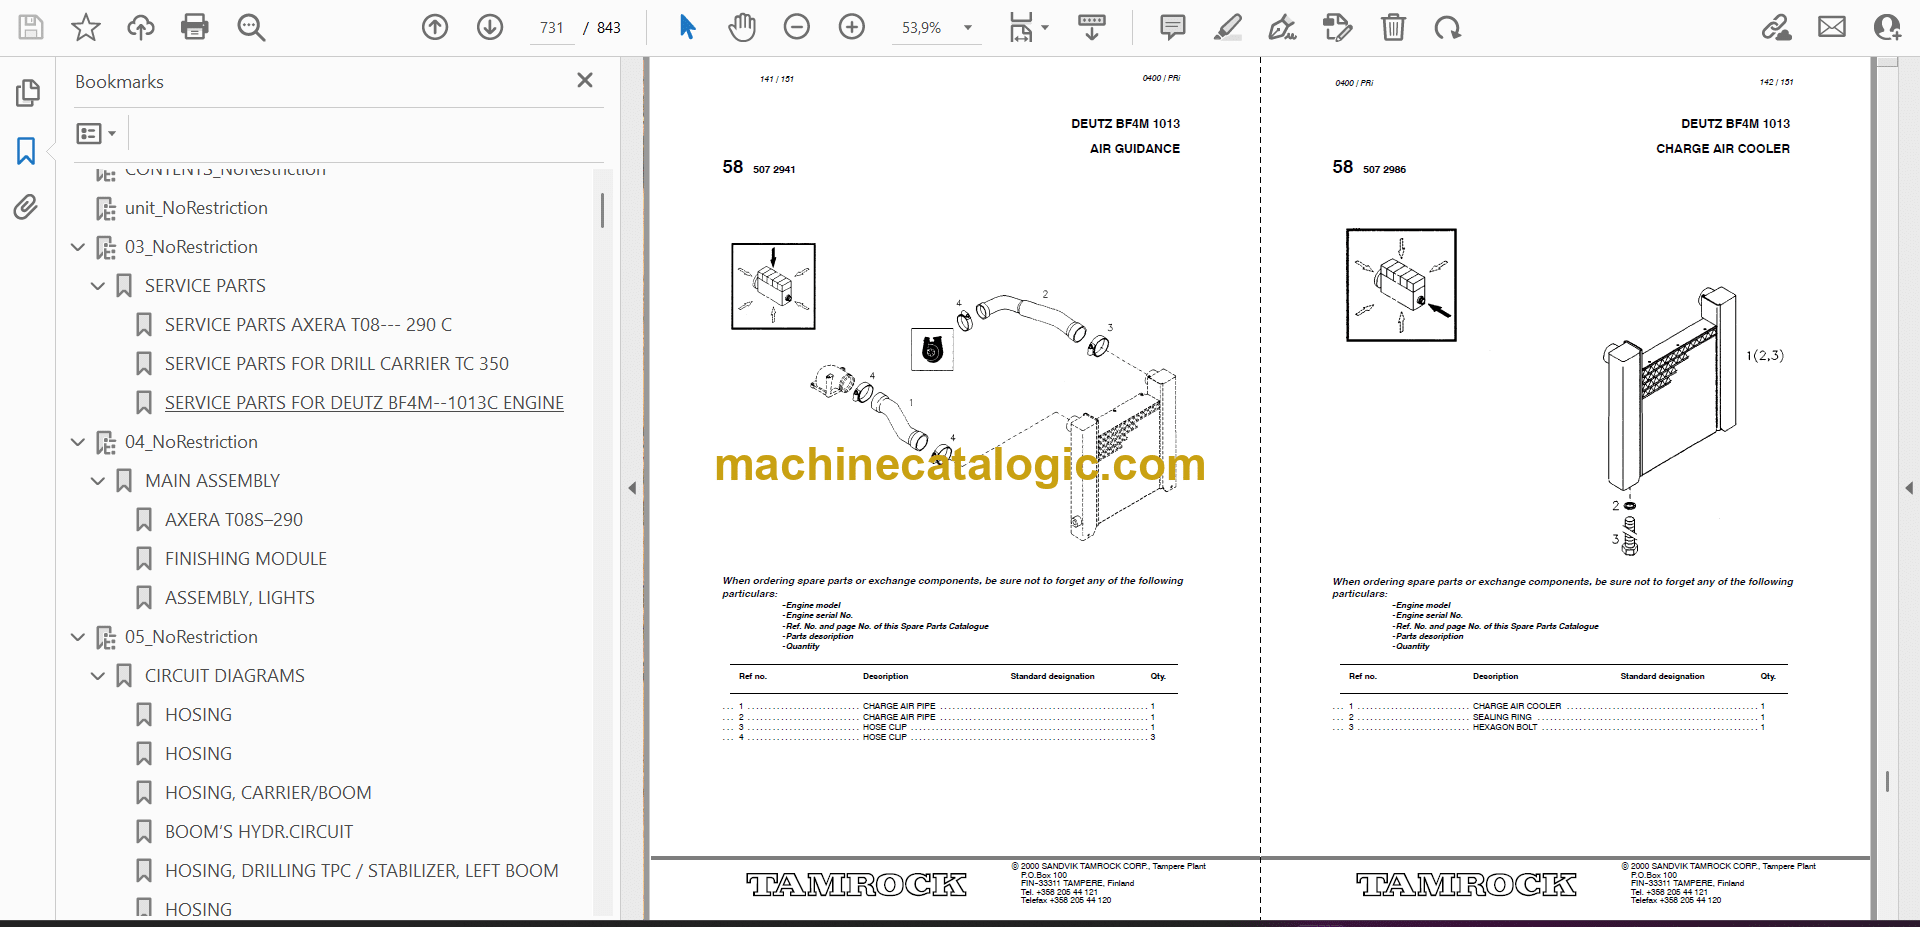Image resolution: width=1920 pixels, height=927 pixels.
Task: Upload the file to cloud storage
Action: 141,27
